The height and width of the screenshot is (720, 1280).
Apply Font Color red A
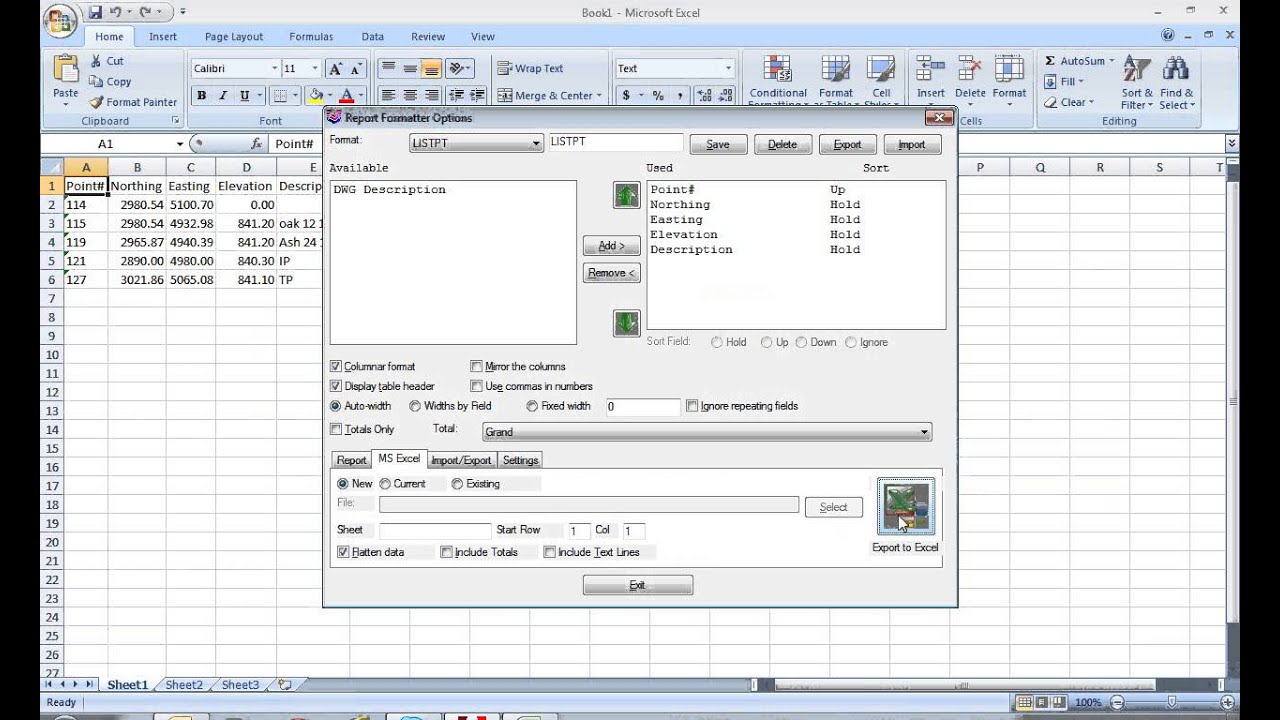coord(346,96)
